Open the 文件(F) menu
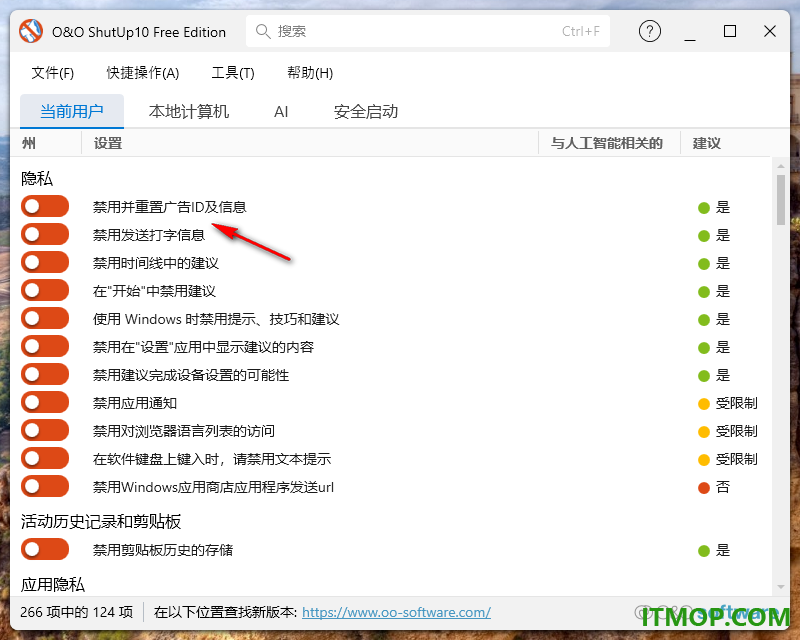This screenshot has height=640, width=800. coord(53,73)
